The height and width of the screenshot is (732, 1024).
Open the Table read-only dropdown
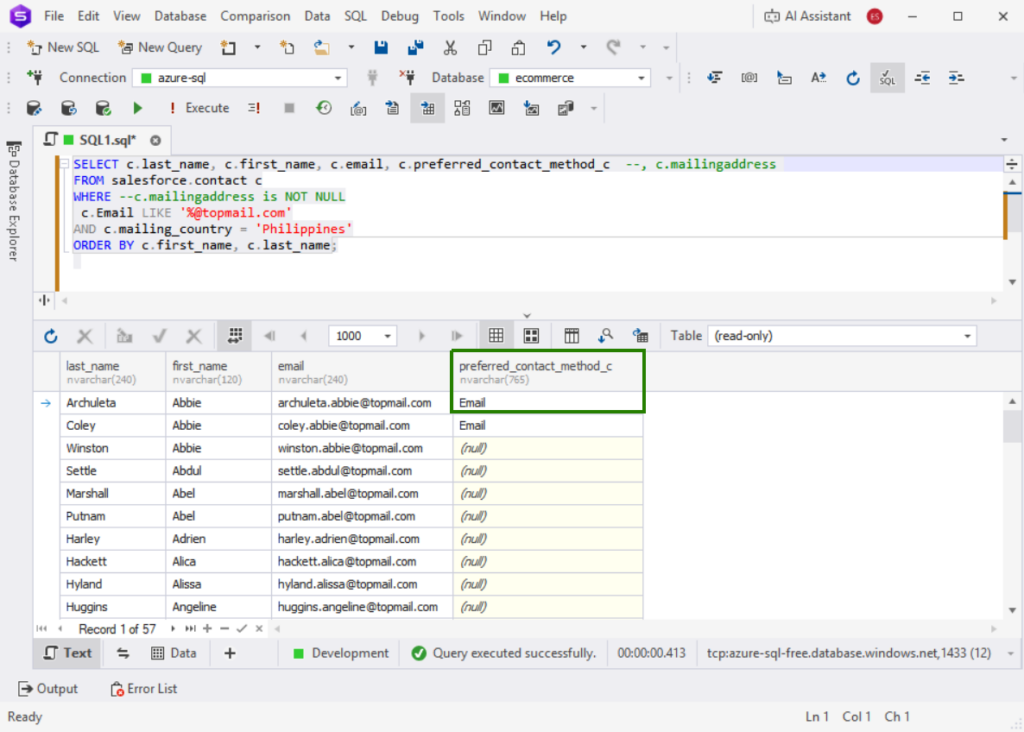967,336
